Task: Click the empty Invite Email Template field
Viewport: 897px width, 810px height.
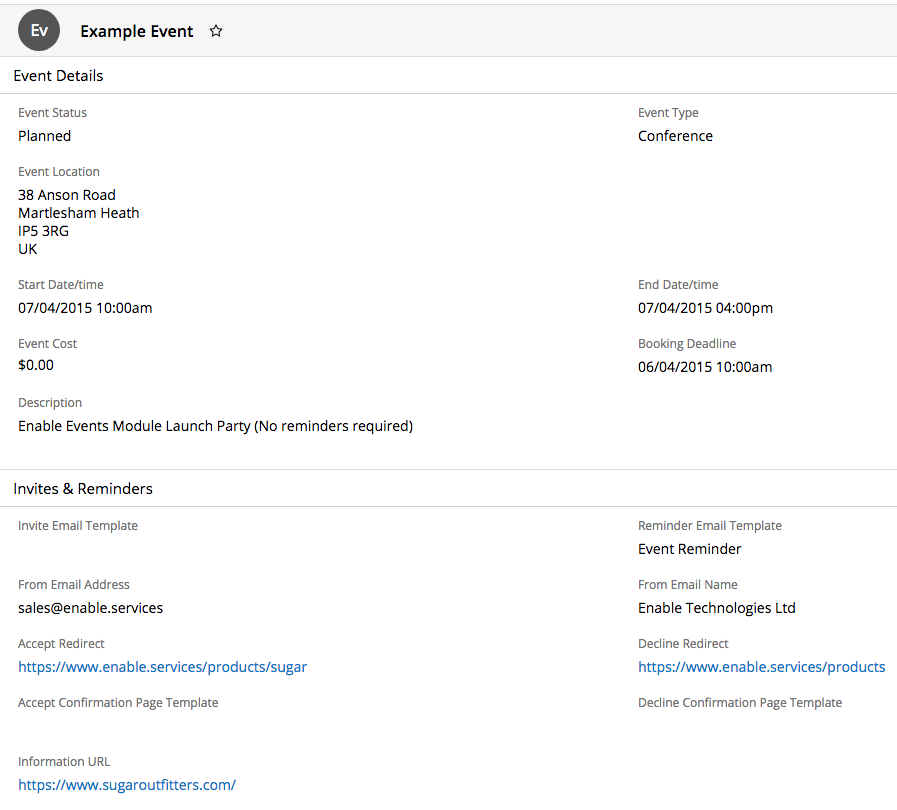Action: (78, 549)
